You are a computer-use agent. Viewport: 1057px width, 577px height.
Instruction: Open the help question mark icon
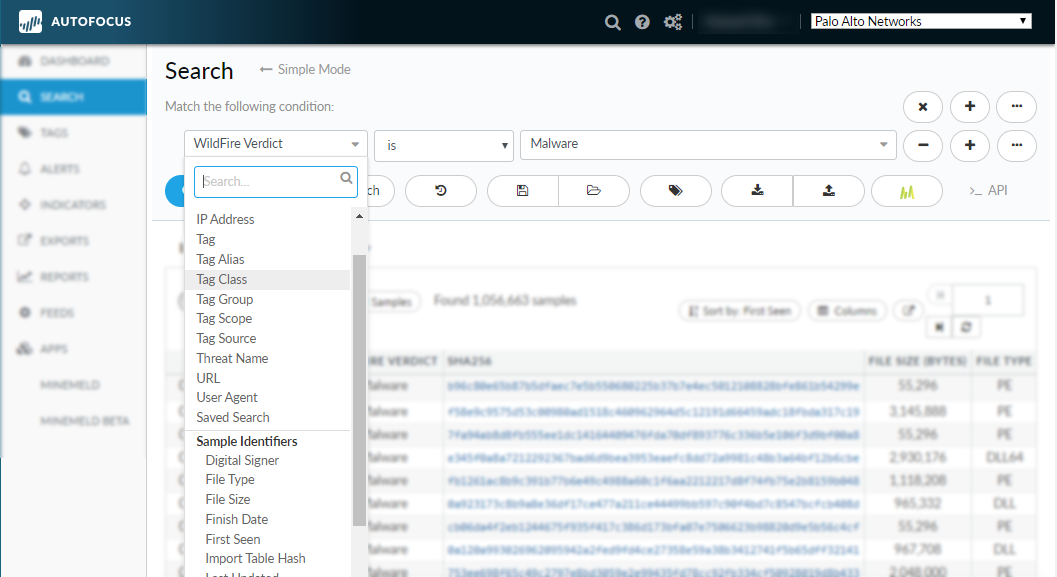click(x=643, y=22)
